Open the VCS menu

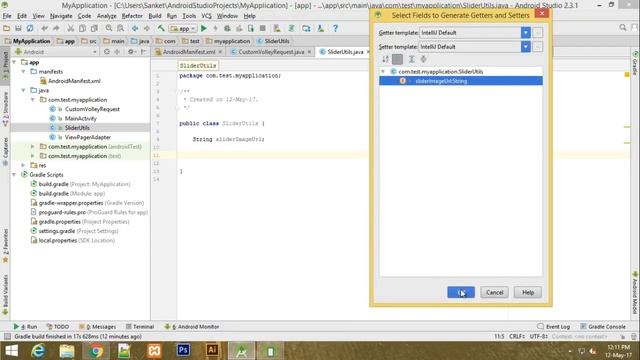(x=207, y=16)
